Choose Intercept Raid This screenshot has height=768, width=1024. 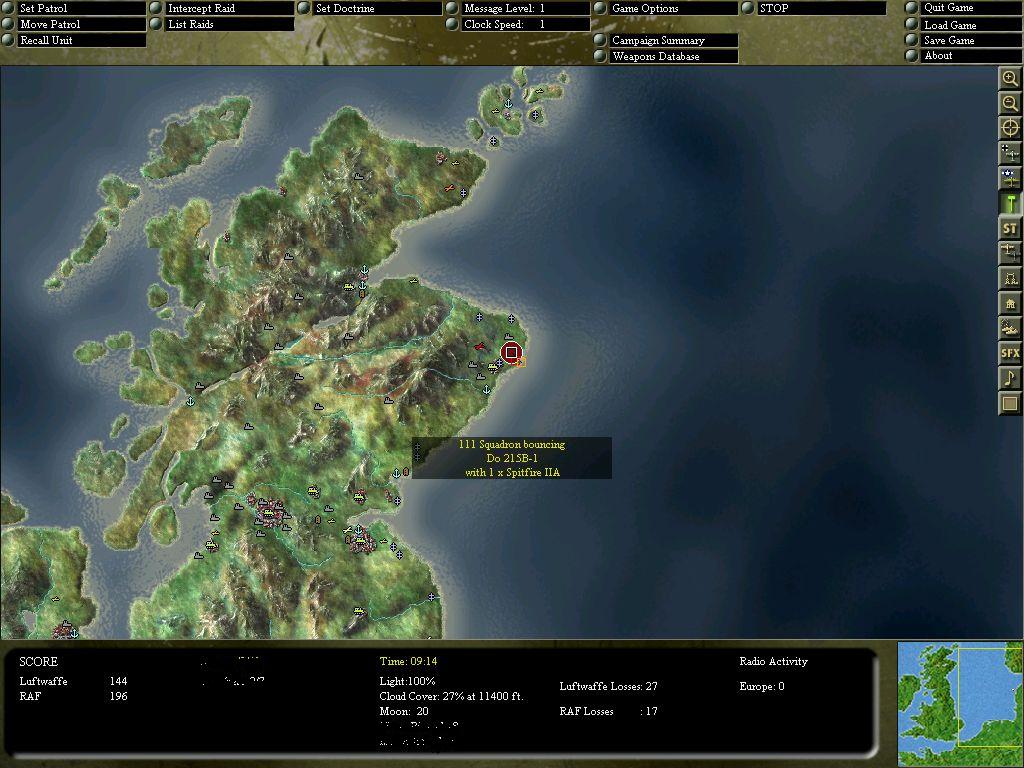222,8
